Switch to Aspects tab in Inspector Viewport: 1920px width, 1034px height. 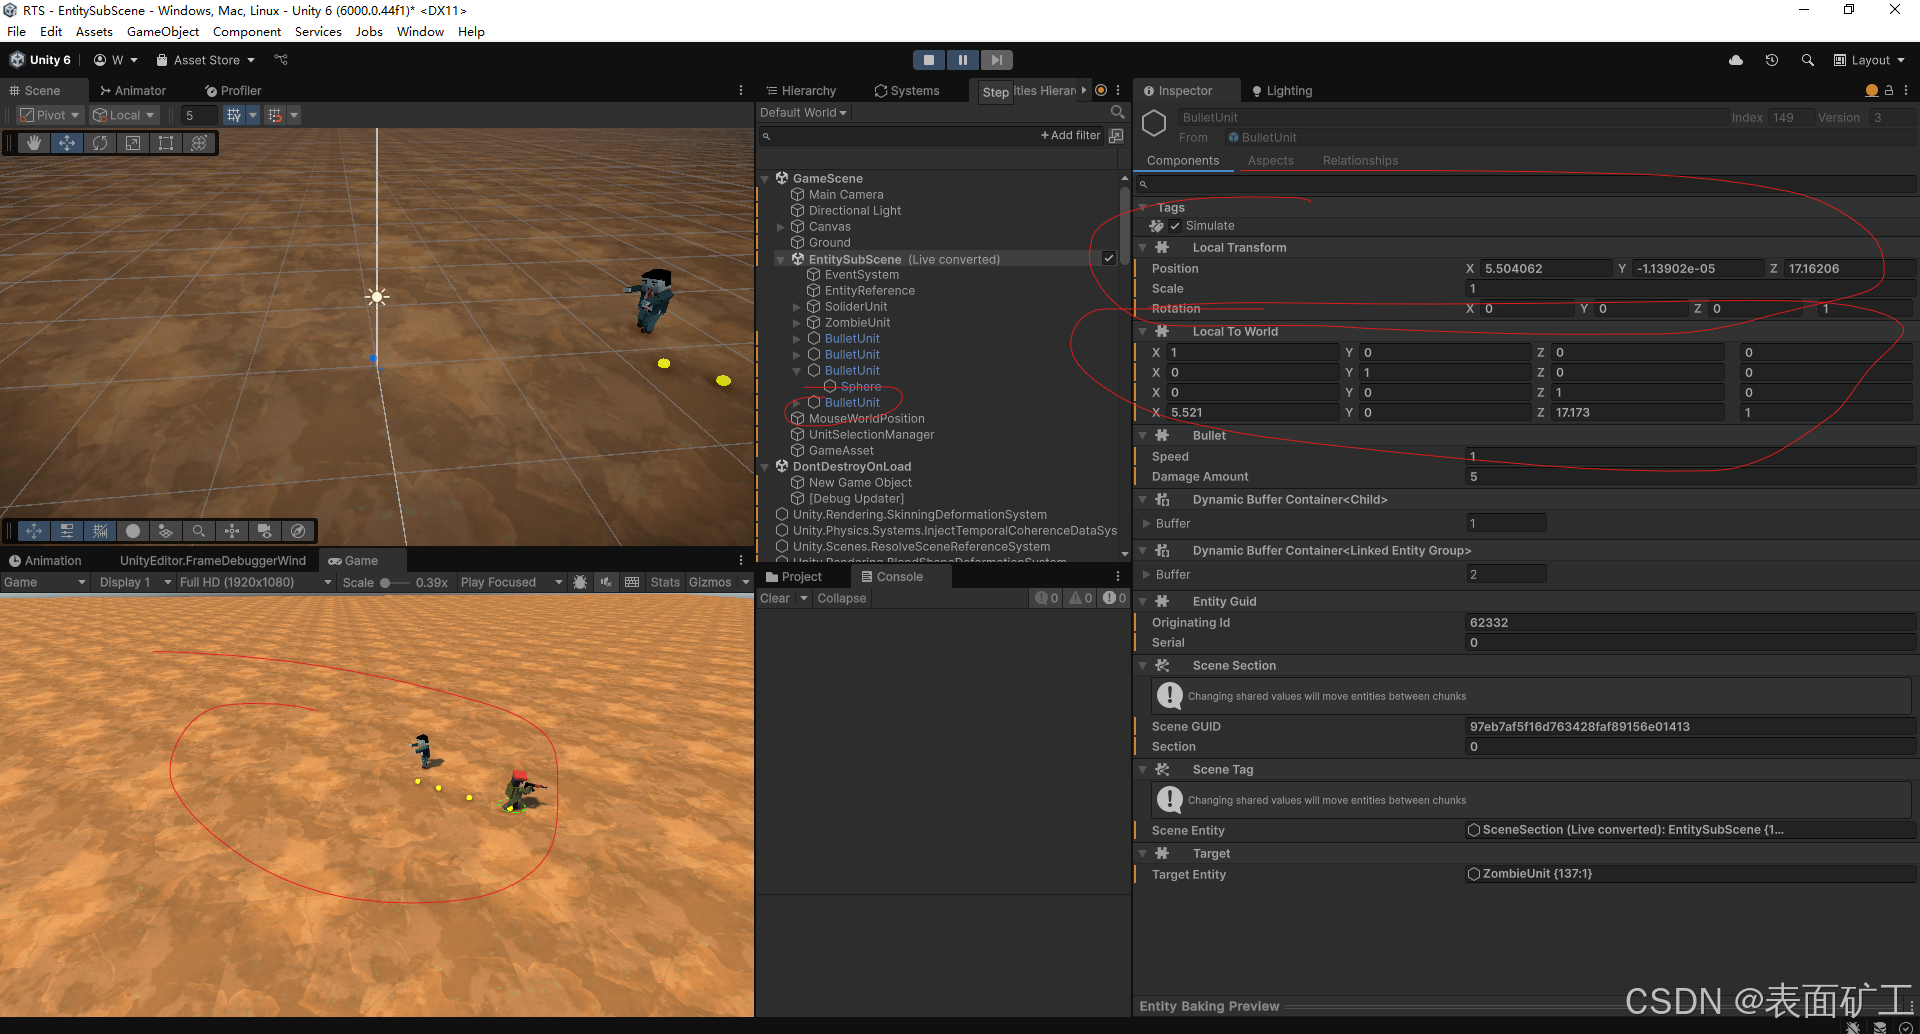click(1270, 160)
